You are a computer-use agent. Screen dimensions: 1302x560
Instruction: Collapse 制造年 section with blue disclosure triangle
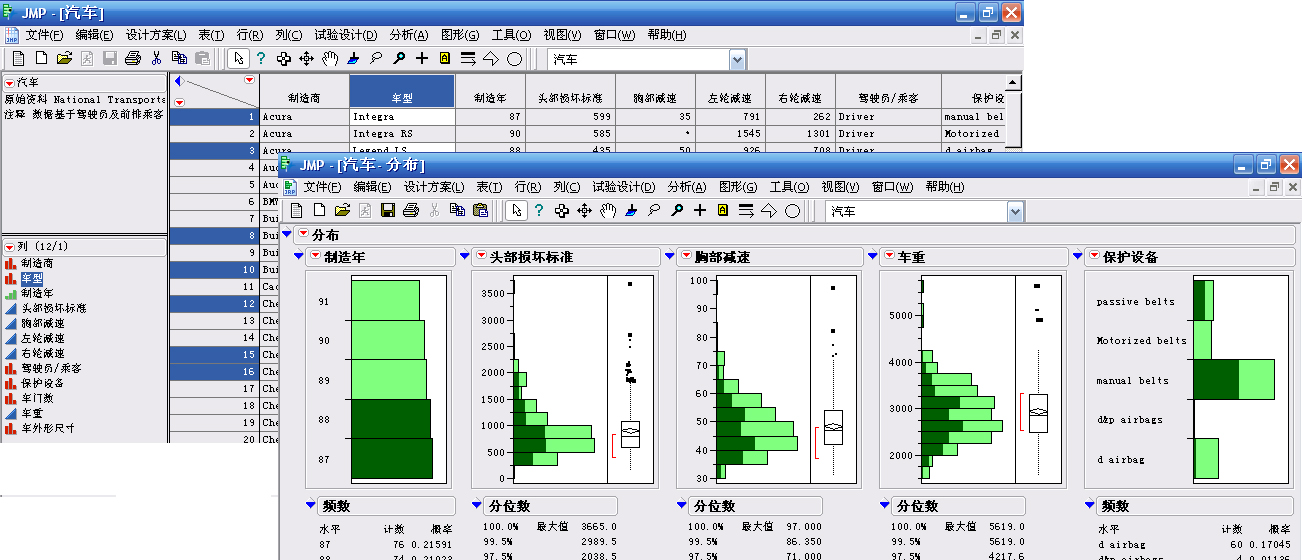[298, 257]
